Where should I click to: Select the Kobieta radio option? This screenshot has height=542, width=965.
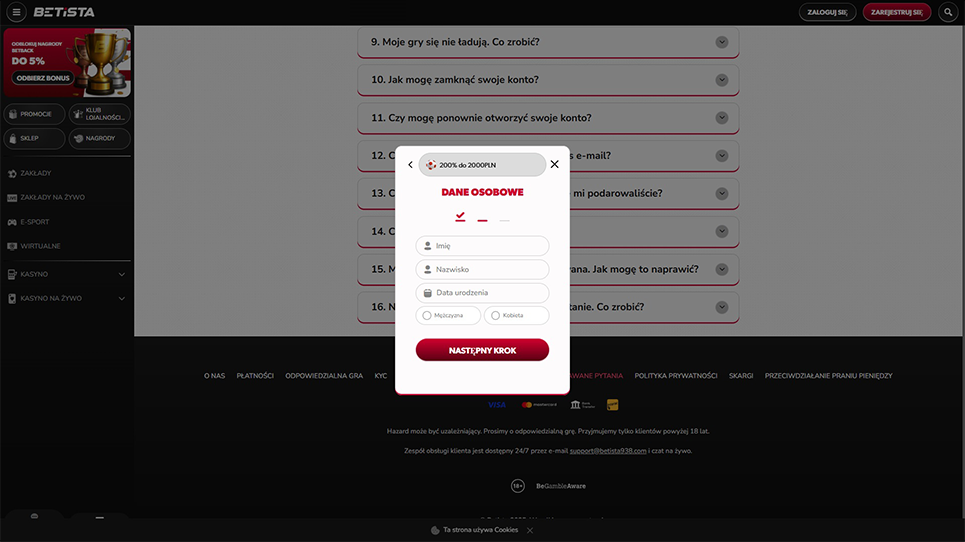[495, 316]
